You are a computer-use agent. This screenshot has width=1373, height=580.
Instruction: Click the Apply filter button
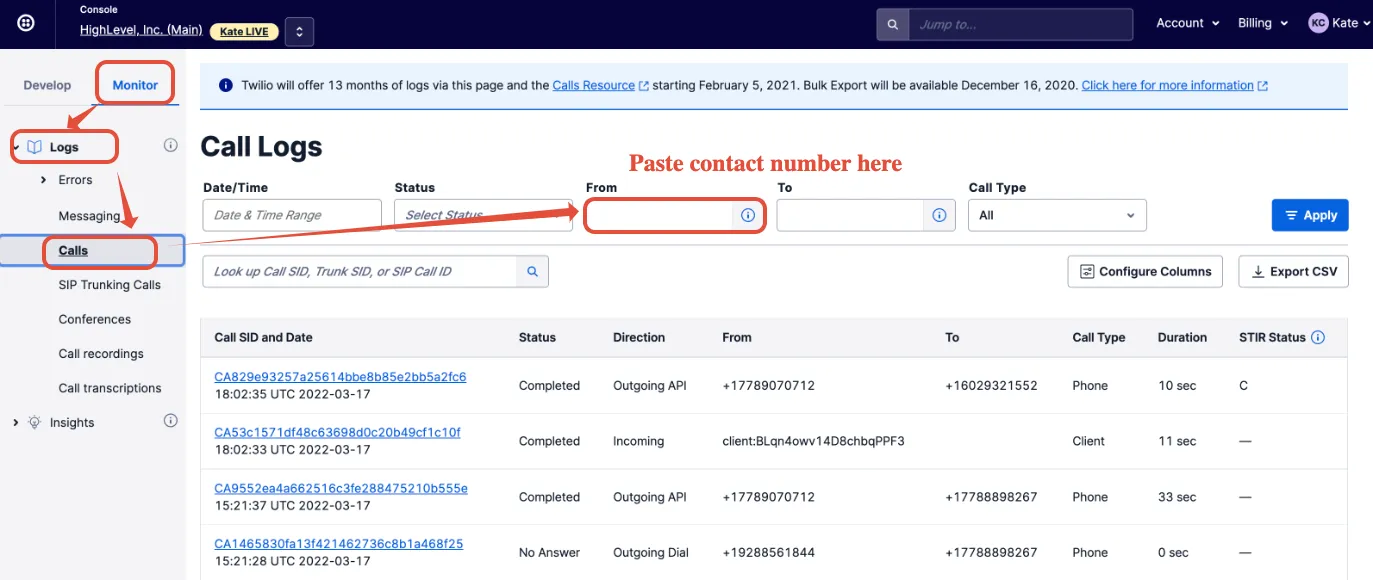tap(1310, 215)
